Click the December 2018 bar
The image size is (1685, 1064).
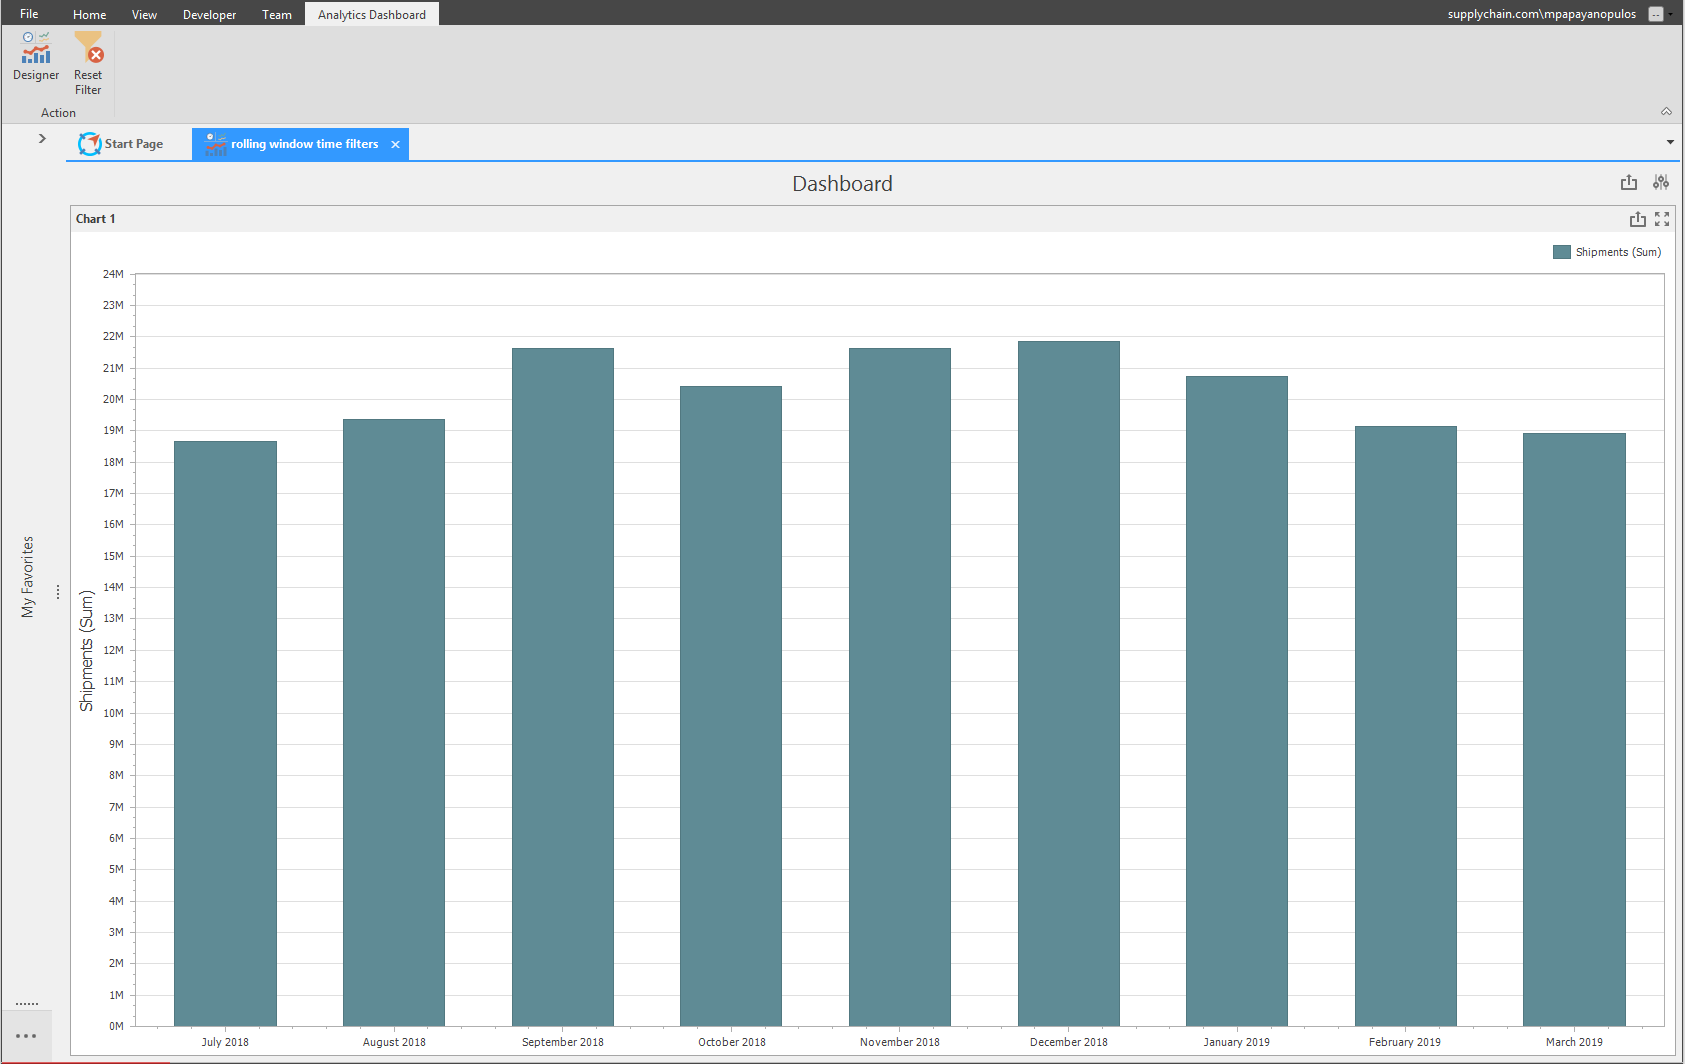(1069, 683)
